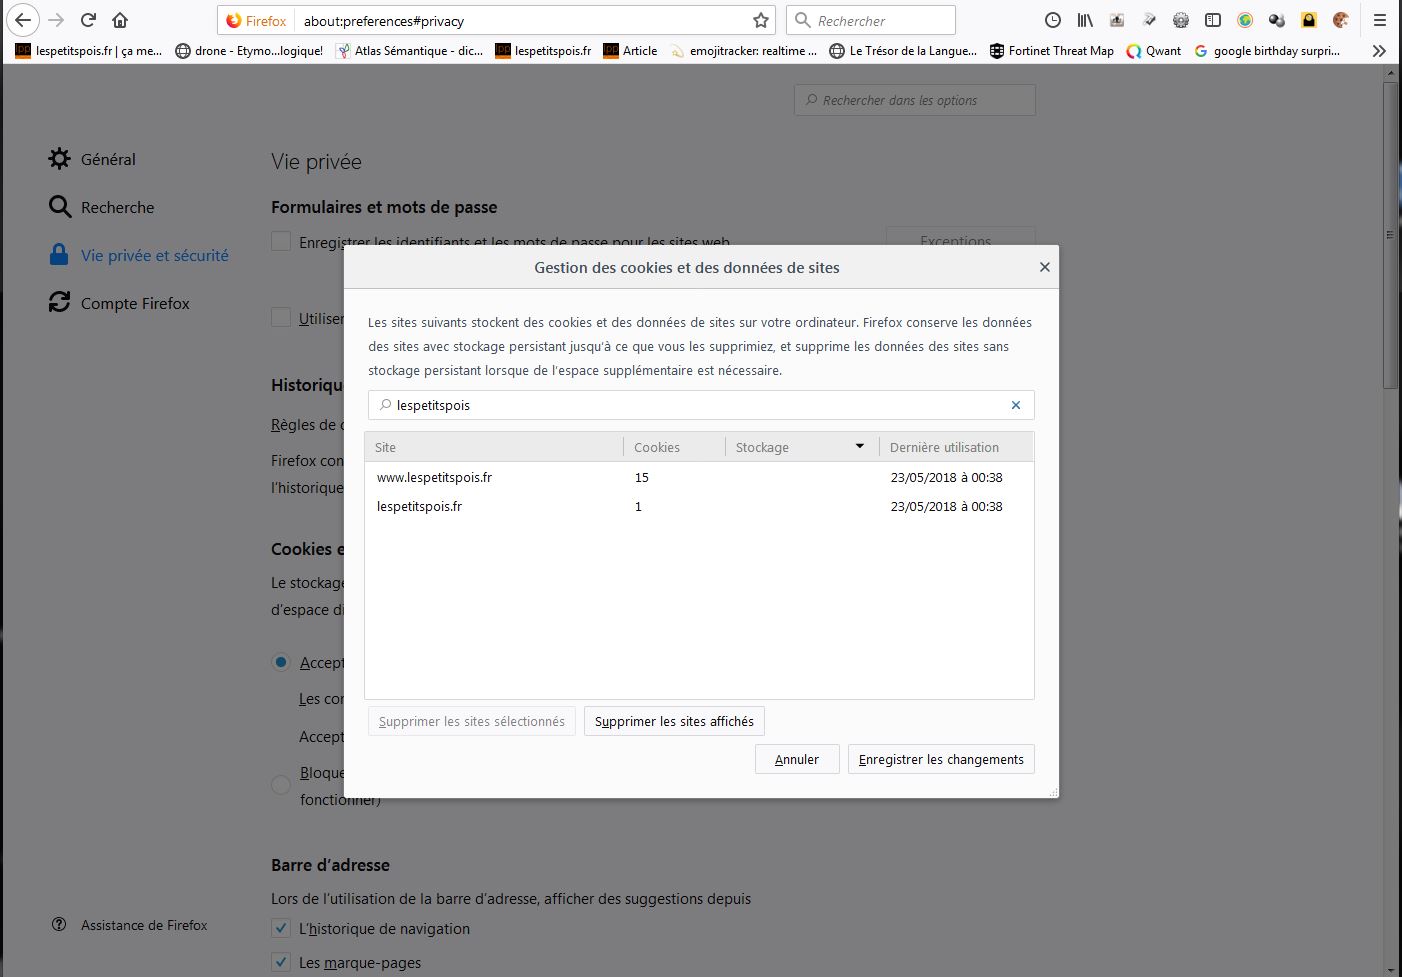Show more bookmarks with overflow chevron
This screenshot has width=1402, height=977.
pos(1379,51)
